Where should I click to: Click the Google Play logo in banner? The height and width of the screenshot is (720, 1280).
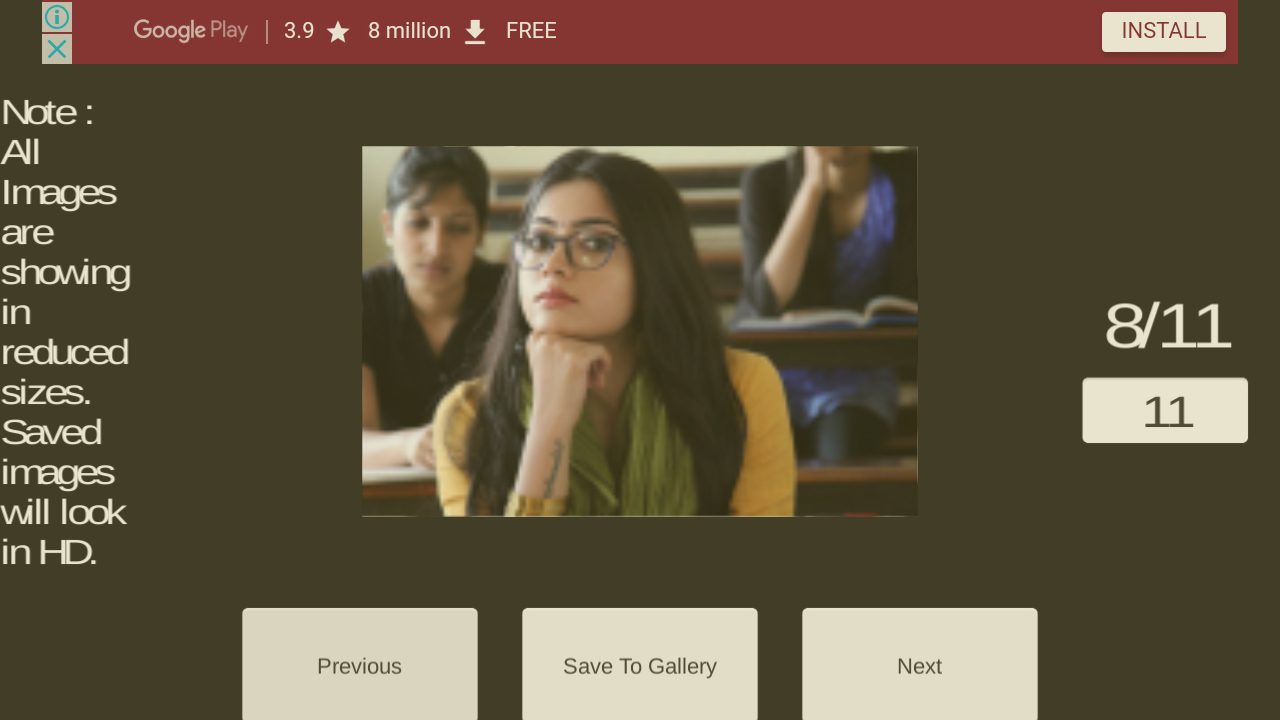pos(190,31)
